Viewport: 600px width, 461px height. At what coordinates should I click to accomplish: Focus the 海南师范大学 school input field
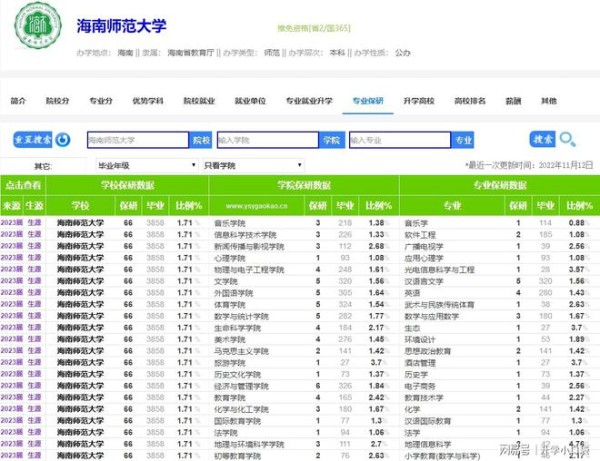(x=138, y=140)
